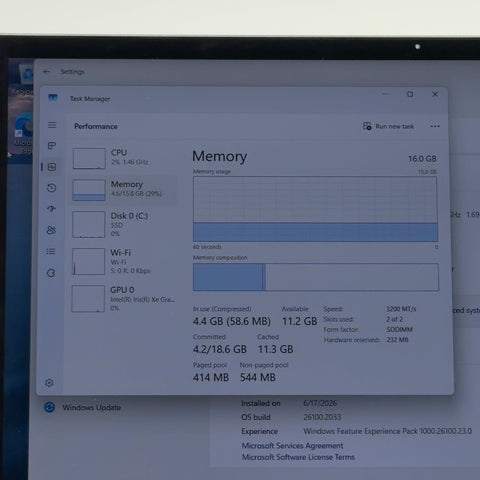Select the GPU 0 performance item
480x480 pixels.
click(124, 298)
